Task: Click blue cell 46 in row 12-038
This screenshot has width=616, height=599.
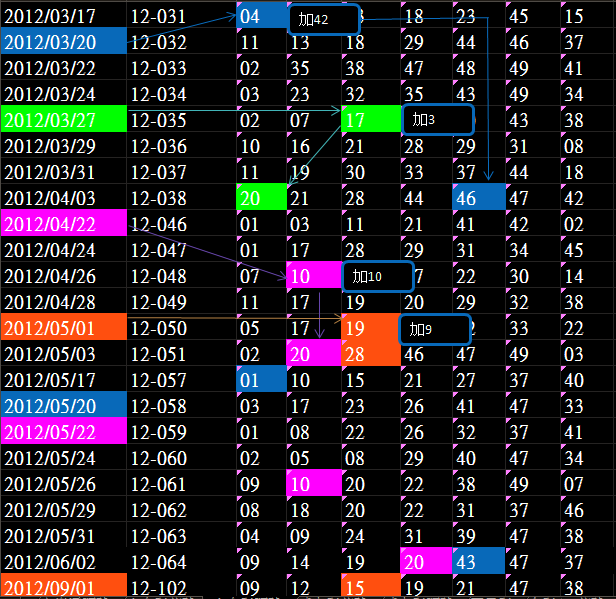Action: pyautogui.click(x=478, y=198)
